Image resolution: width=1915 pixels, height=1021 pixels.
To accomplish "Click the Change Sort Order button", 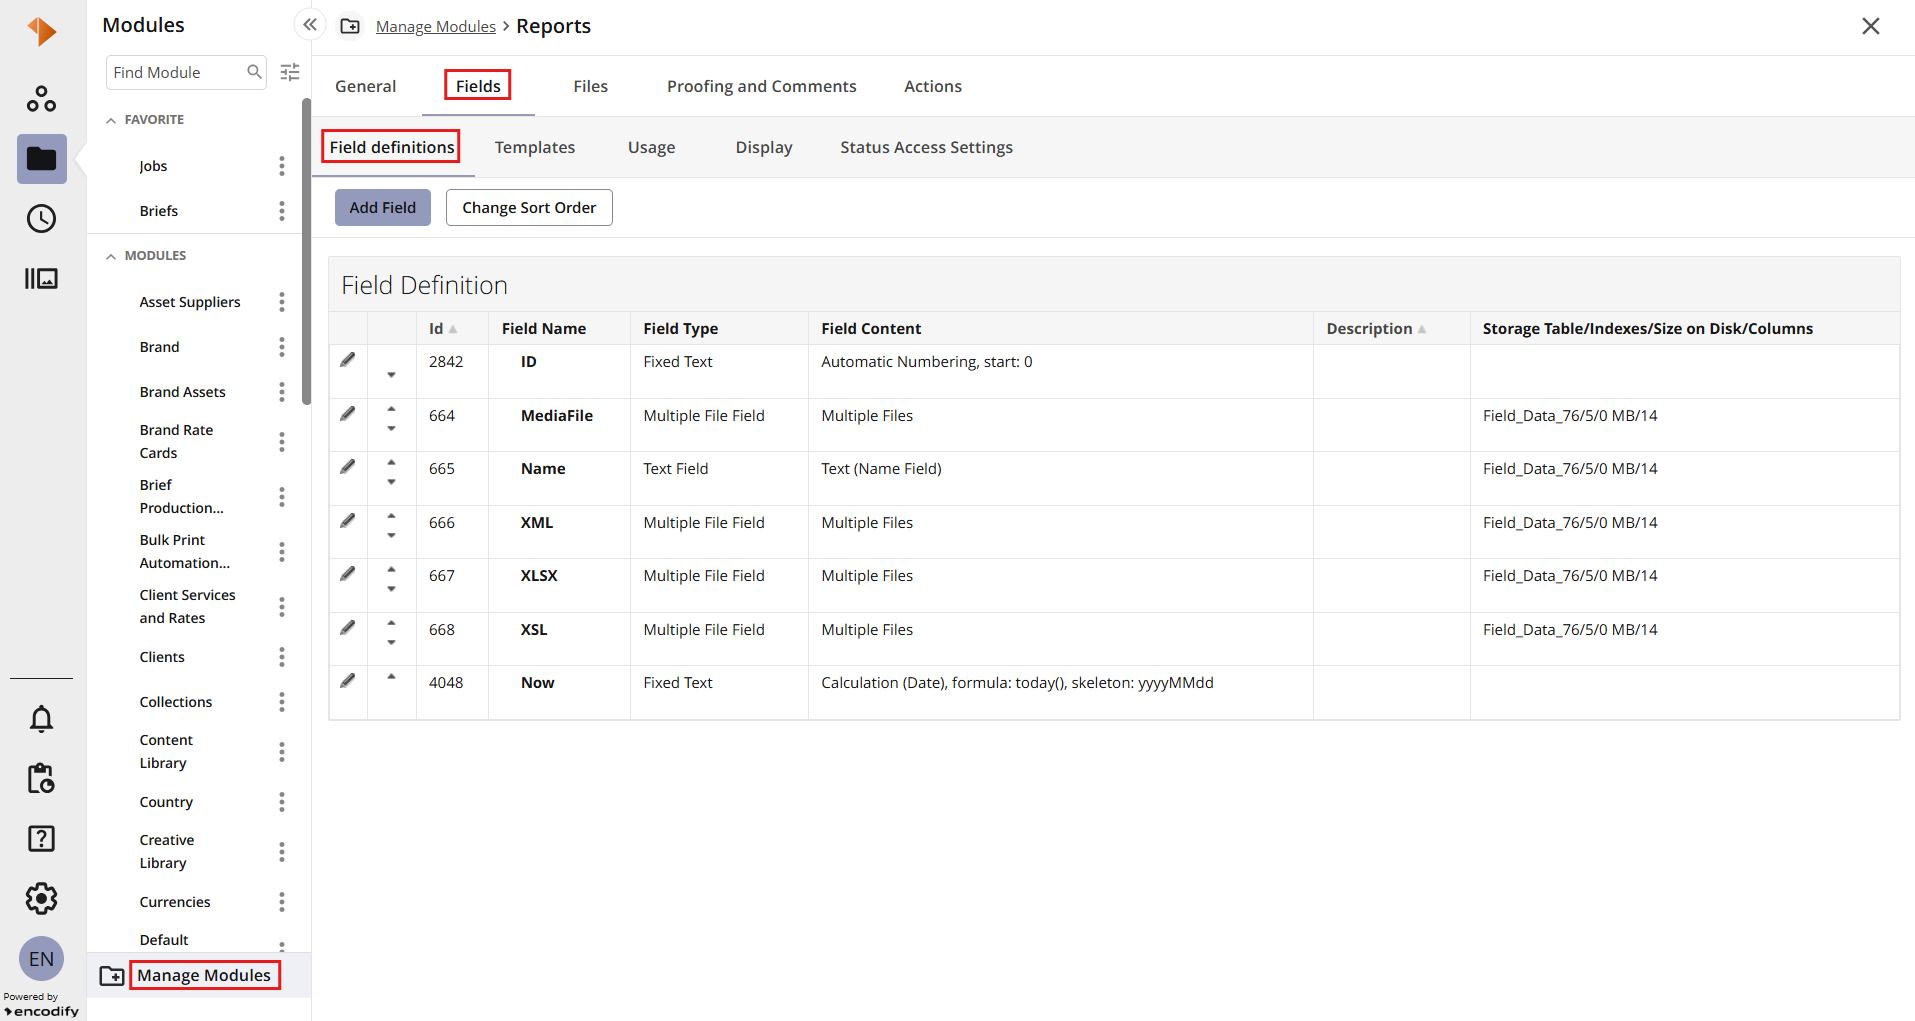I will [x=529, y=207].
